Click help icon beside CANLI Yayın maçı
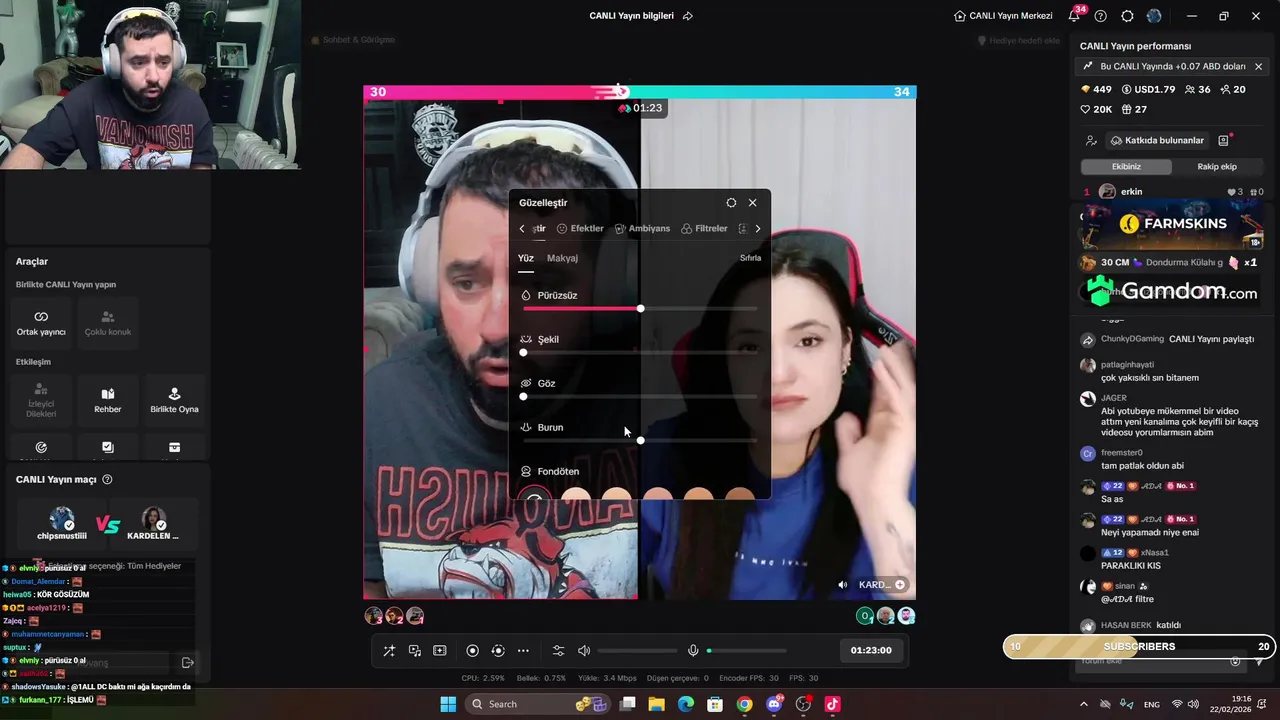 [107, 480]
